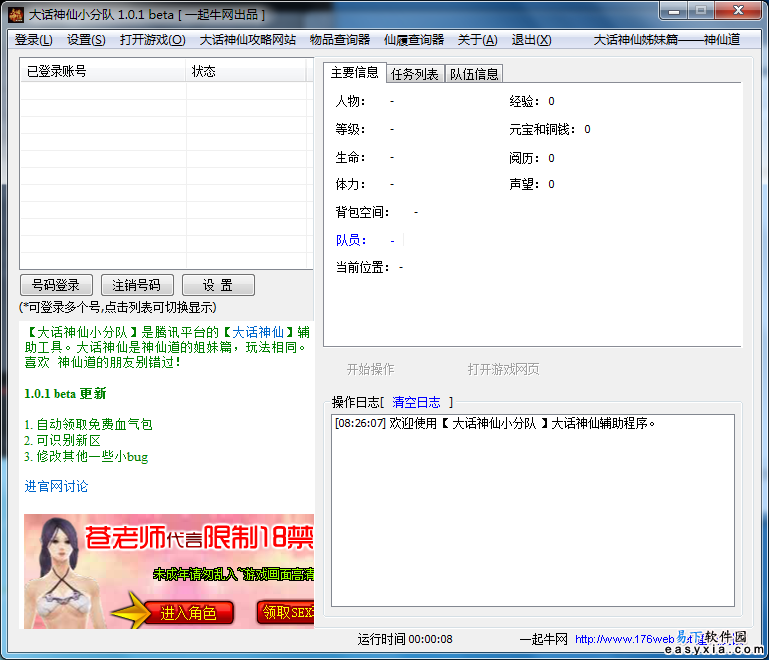
Task: Open the 物品查询器 menu item
Action: (x=340, y=40)
